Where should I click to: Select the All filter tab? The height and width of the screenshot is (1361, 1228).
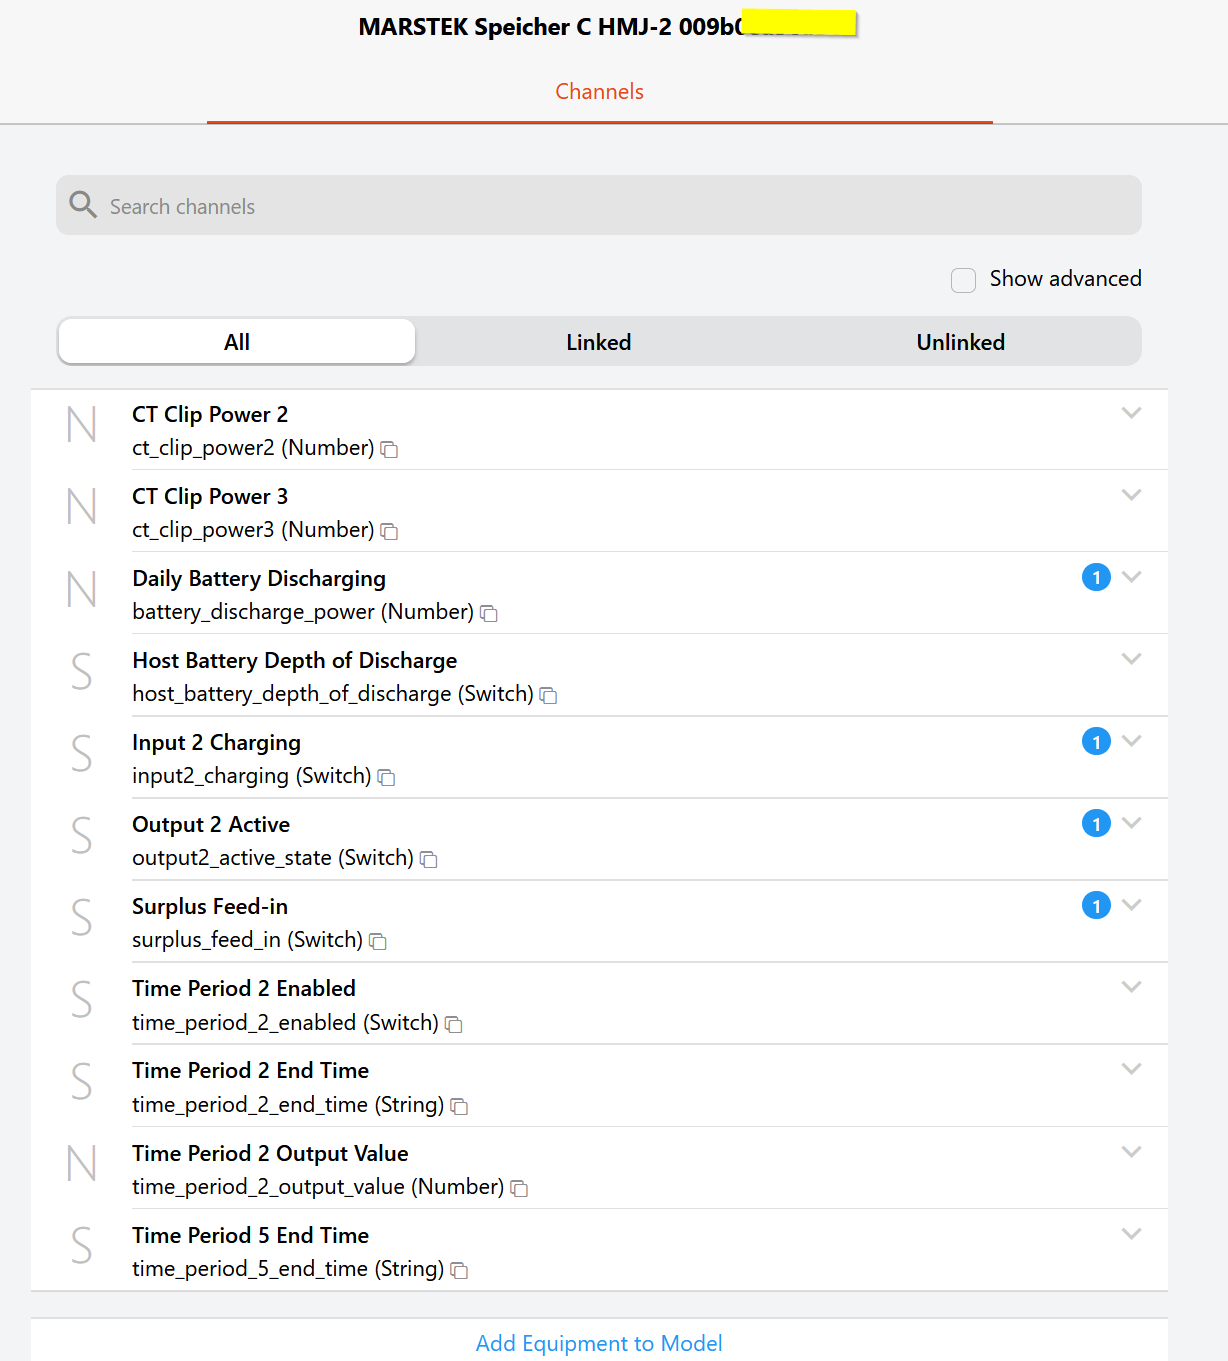pyautogui.click(x=237, y=342)
